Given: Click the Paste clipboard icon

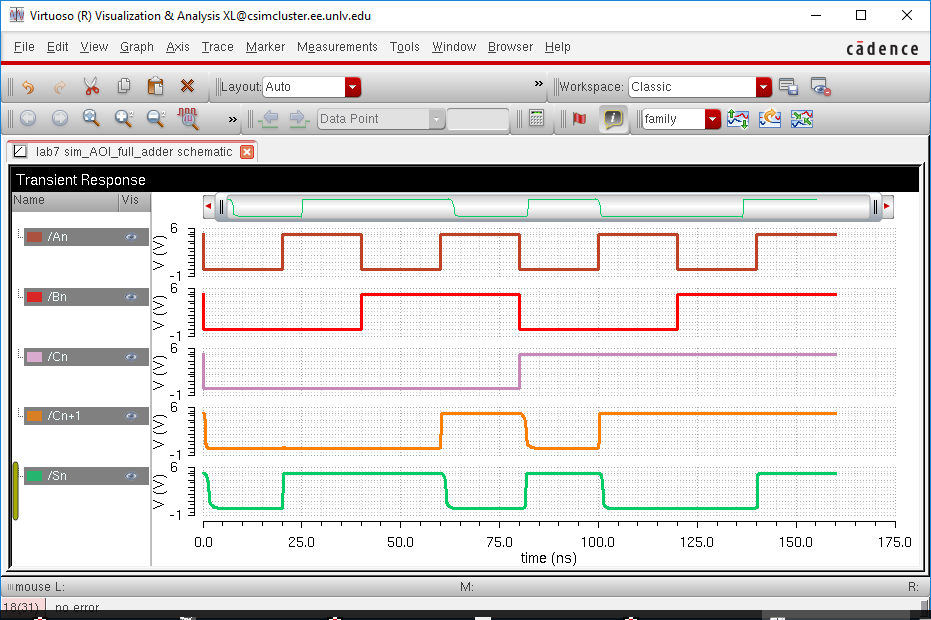Looking at the screenshot, I should point(155,87).
